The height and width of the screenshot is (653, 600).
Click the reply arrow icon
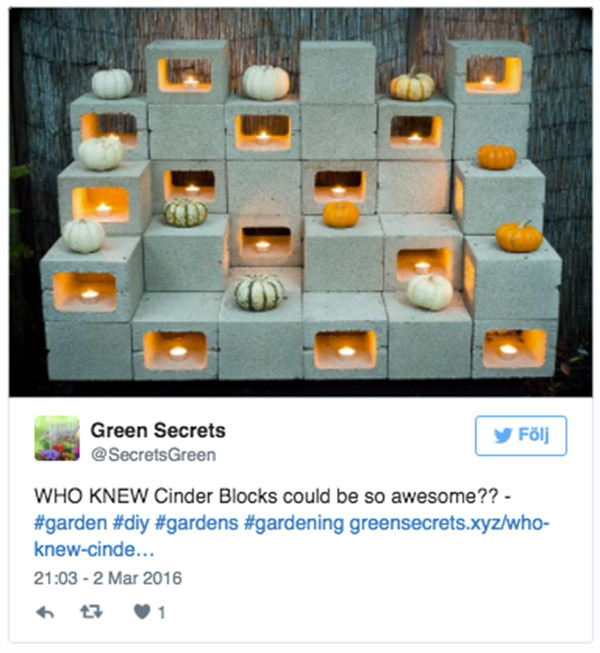coord(45,612)
